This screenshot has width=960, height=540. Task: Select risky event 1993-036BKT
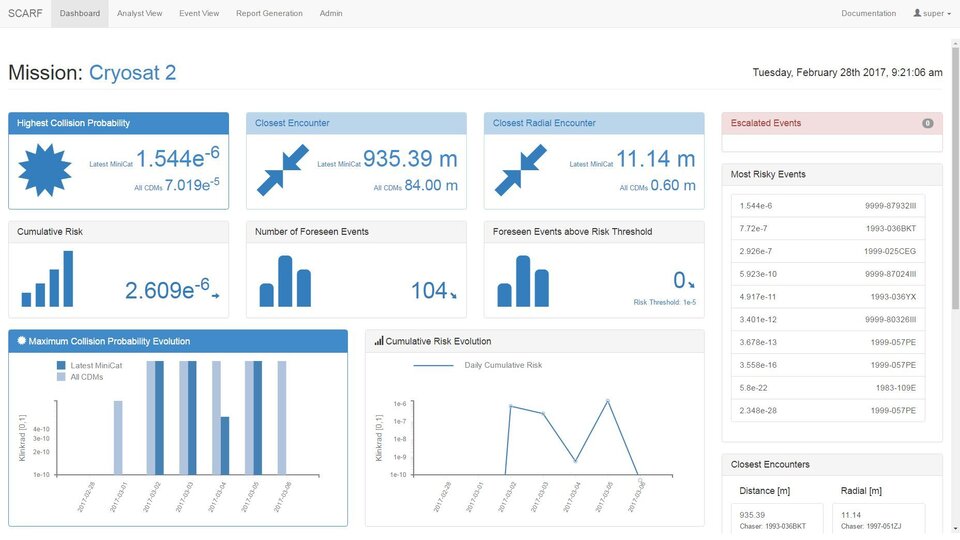828,228
